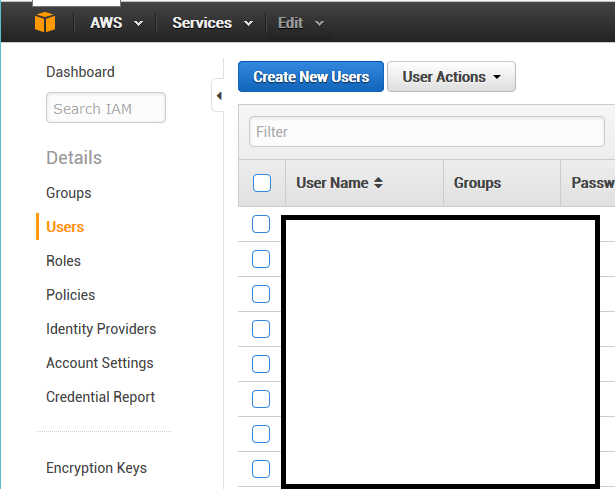Open the User Actions dropdown
Screen dimensions: 615x489
(451, 77)
